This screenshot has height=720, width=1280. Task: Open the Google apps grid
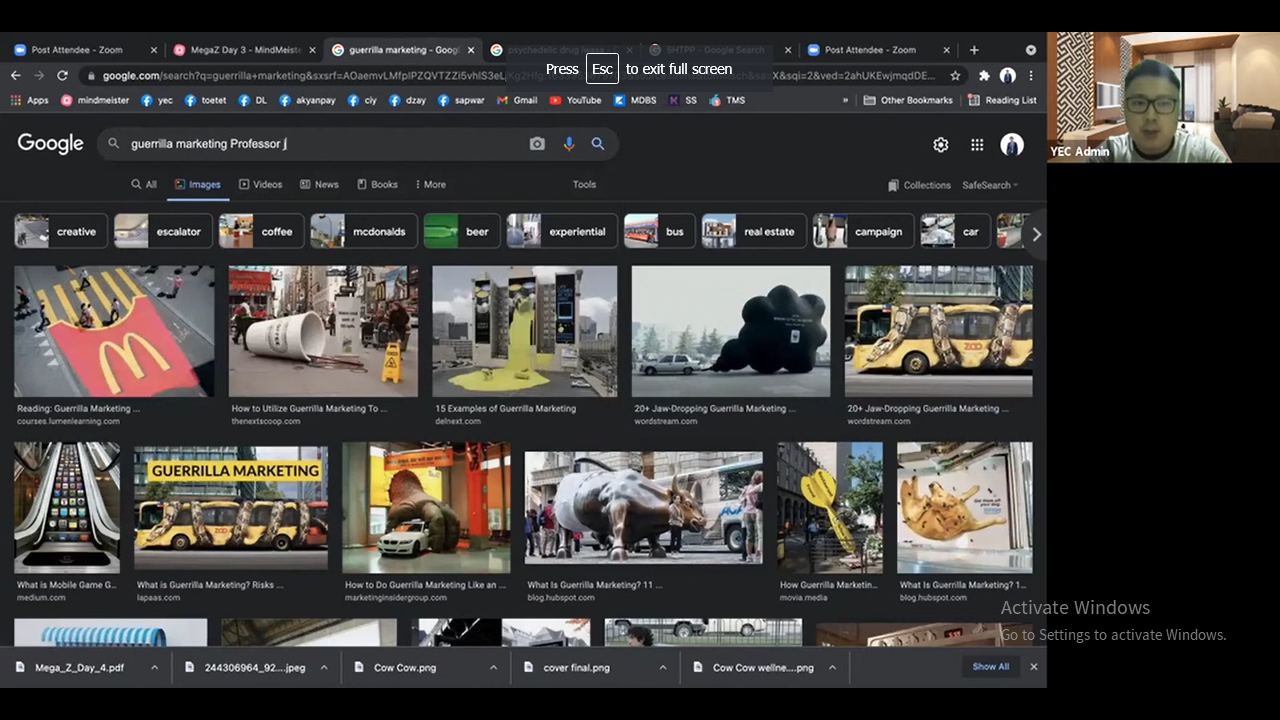tap(977, 145)
